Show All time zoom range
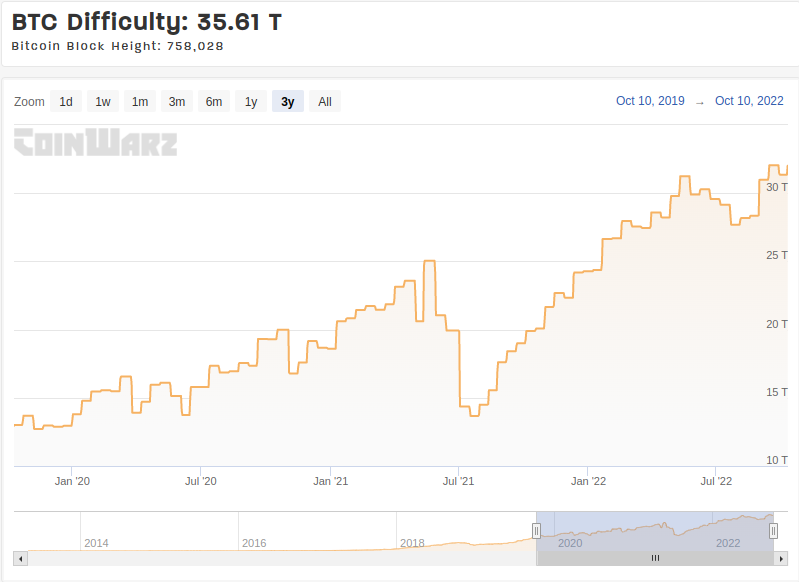This screenshot has height=582, width=799. 325,101
